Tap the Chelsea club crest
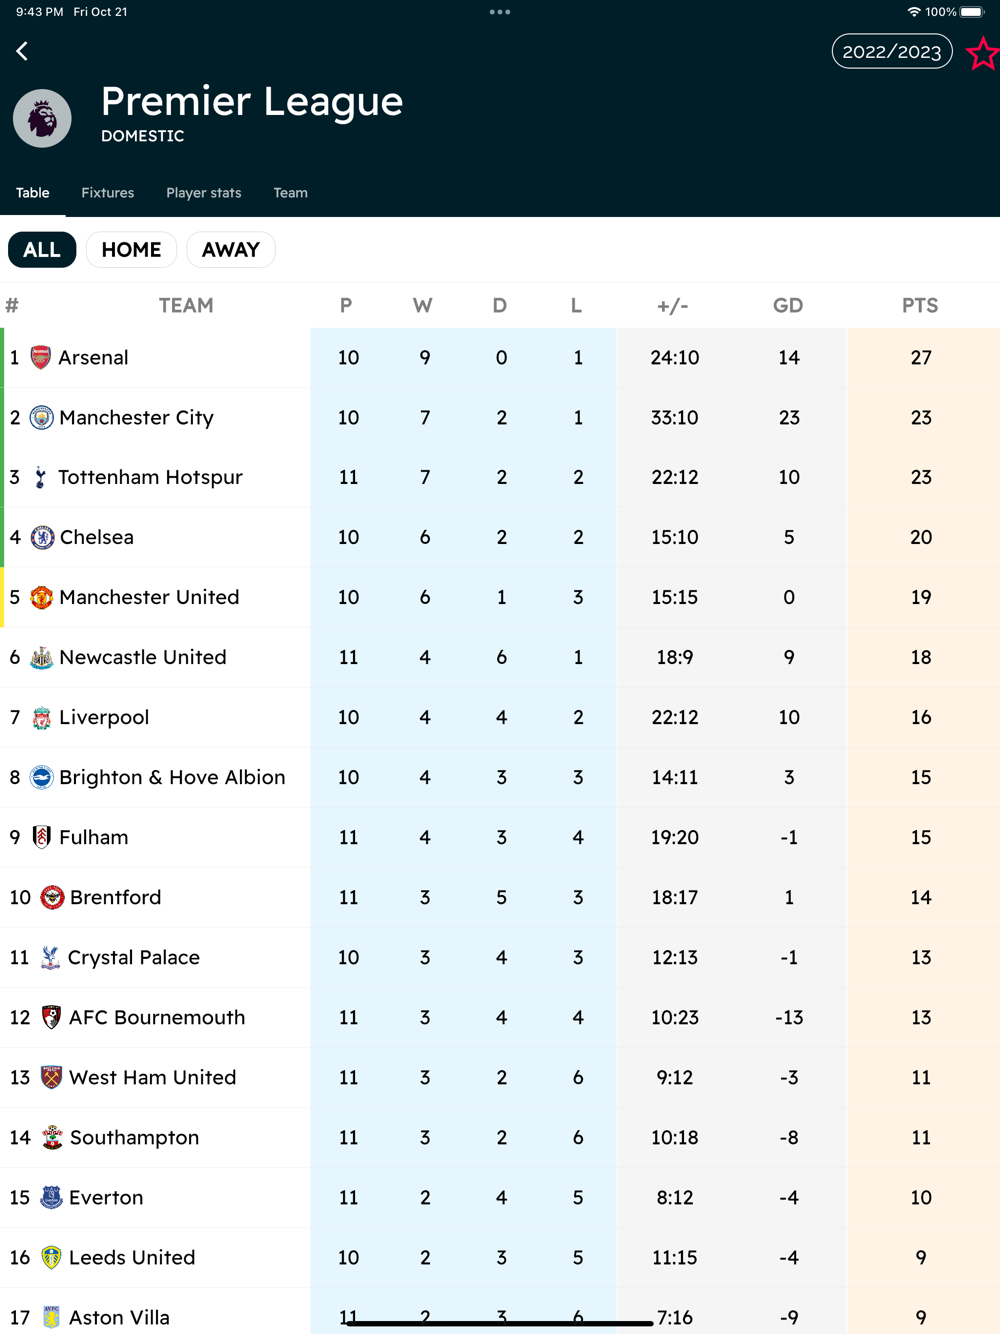1000x1334 pixels. (42, 538)
